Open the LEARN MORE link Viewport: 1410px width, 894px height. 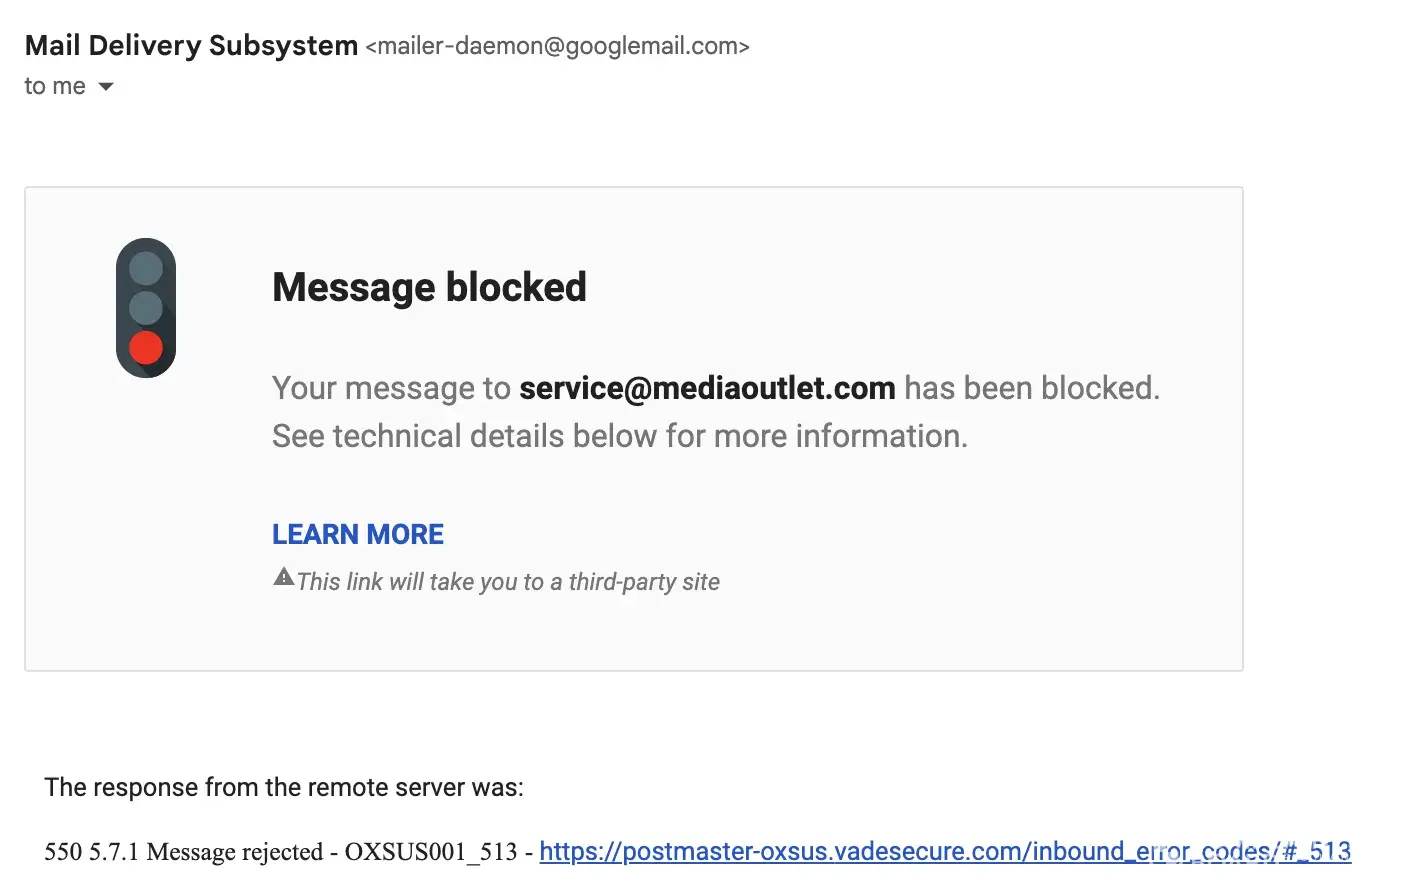357,534
